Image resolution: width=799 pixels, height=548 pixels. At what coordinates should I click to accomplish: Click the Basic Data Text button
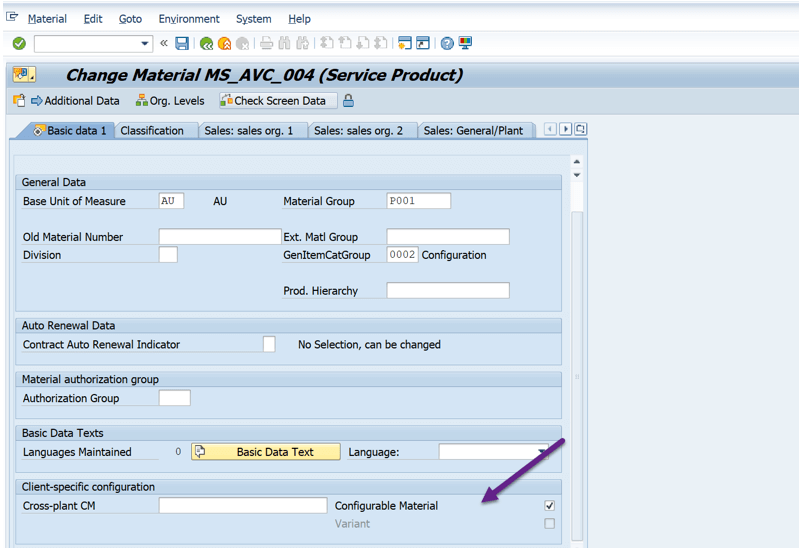tap(265, 452)
